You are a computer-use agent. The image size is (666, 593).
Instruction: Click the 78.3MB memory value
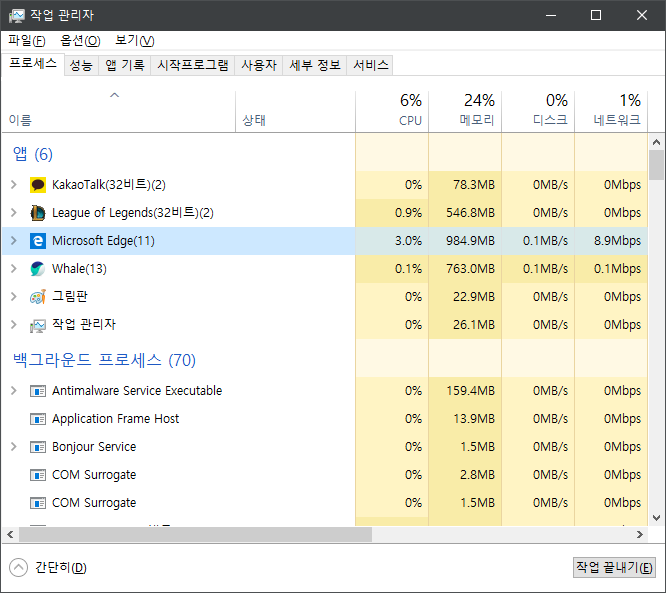[x=474, y=185]
